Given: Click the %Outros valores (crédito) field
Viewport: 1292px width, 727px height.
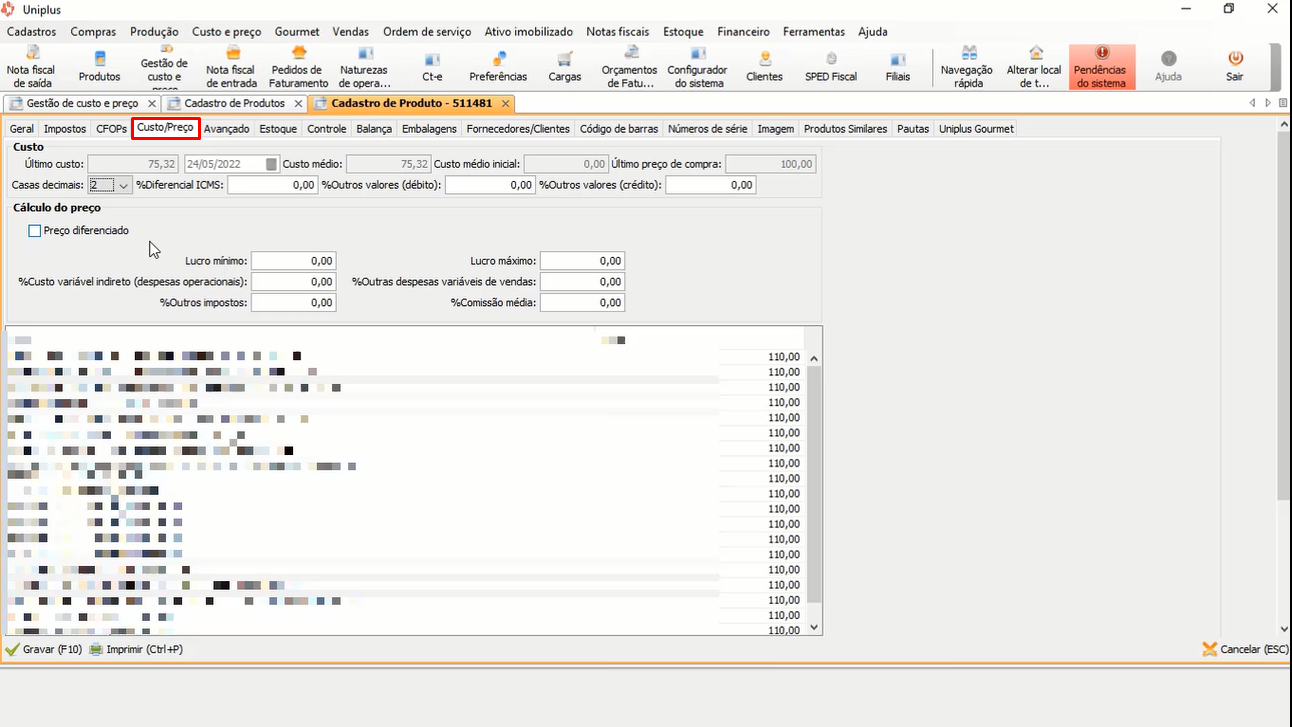Looking at the screenshot, I should click(711, 185).
